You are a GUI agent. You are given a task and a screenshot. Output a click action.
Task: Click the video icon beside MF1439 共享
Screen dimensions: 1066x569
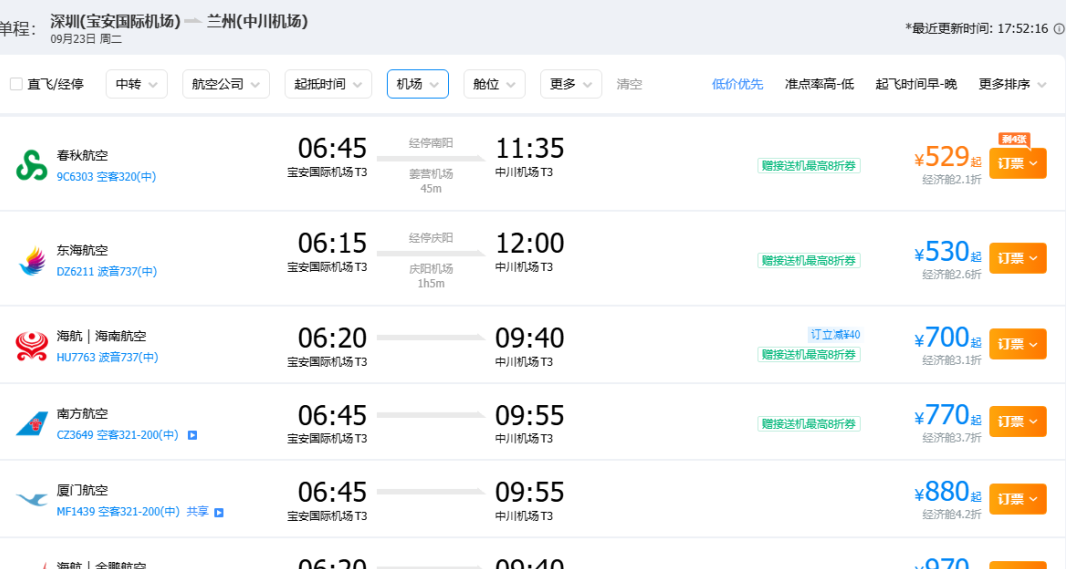point(219,512)
